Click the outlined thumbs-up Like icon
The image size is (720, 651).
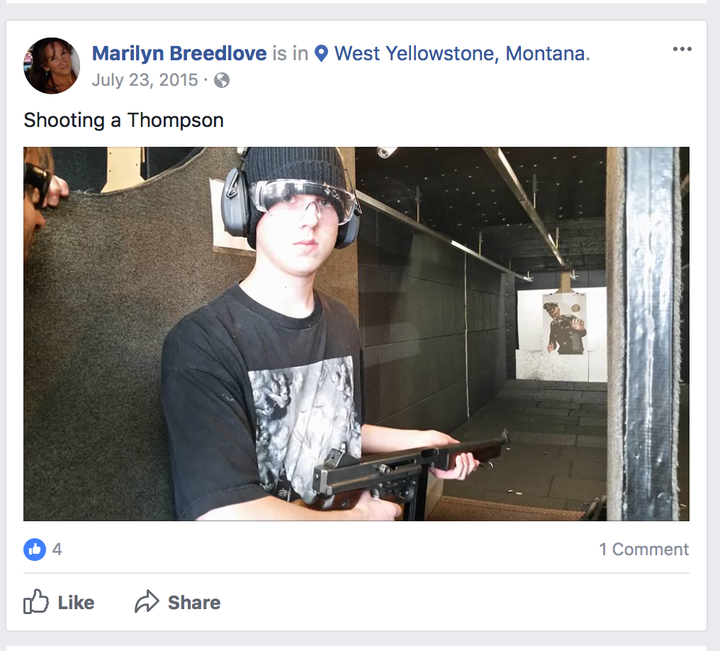click(x=36, y=601)
